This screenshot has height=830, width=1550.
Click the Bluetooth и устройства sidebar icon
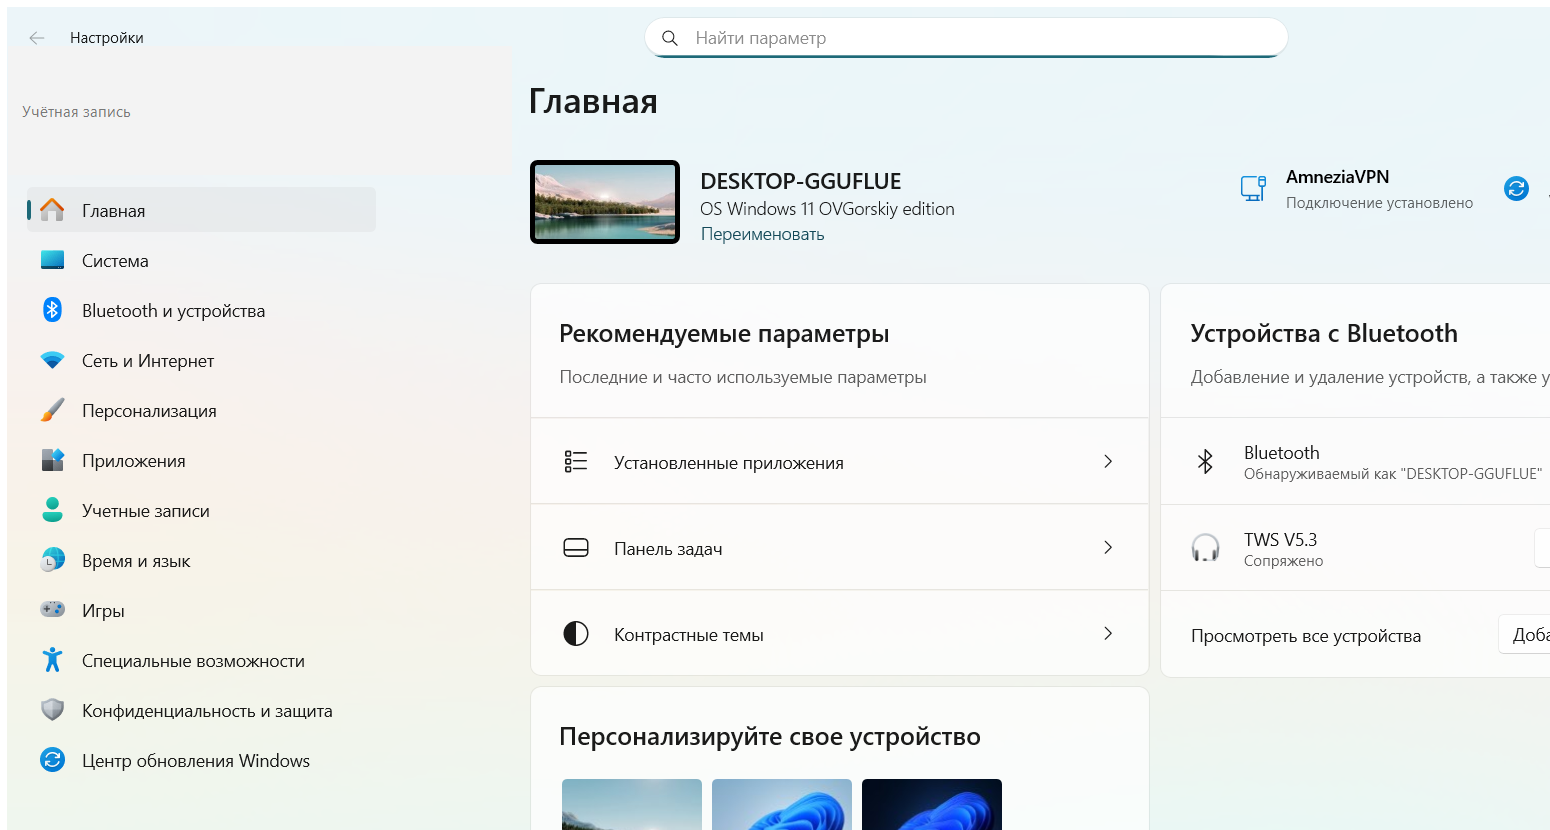coord(52,310)
